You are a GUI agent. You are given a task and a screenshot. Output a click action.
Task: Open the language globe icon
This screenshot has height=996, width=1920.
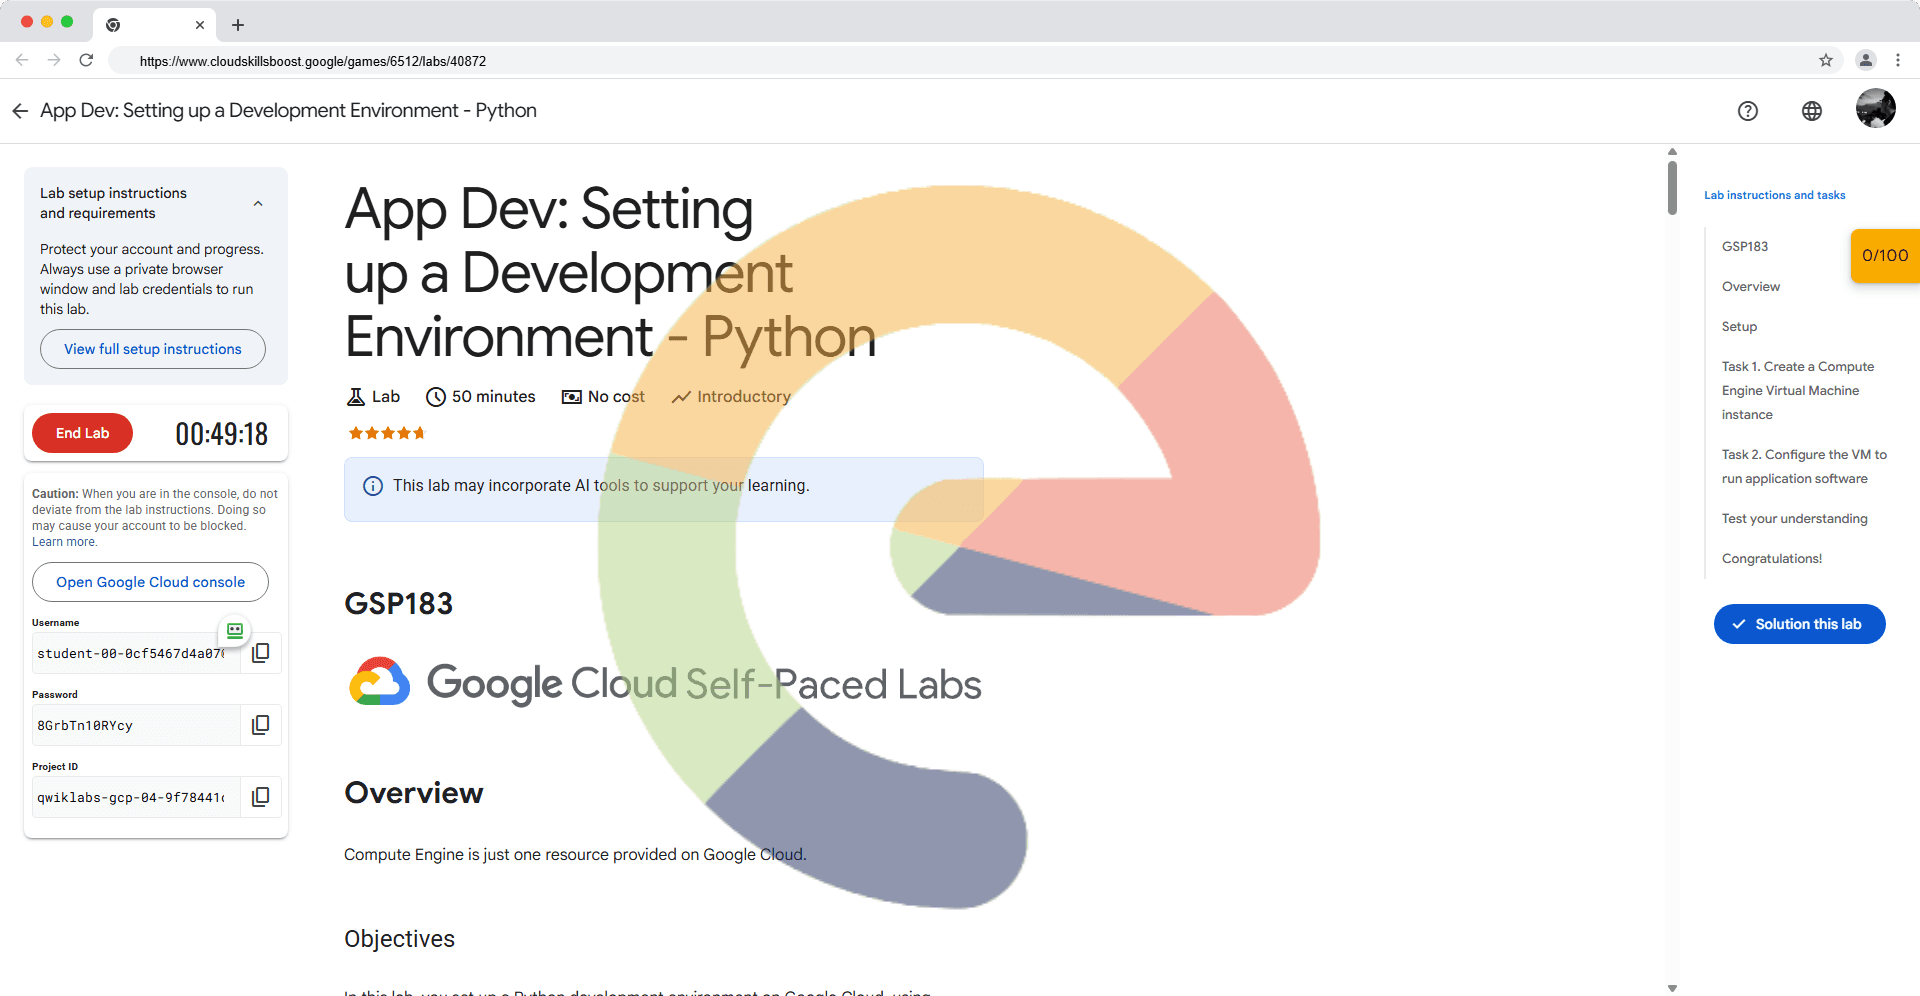tap(1811, 111)
